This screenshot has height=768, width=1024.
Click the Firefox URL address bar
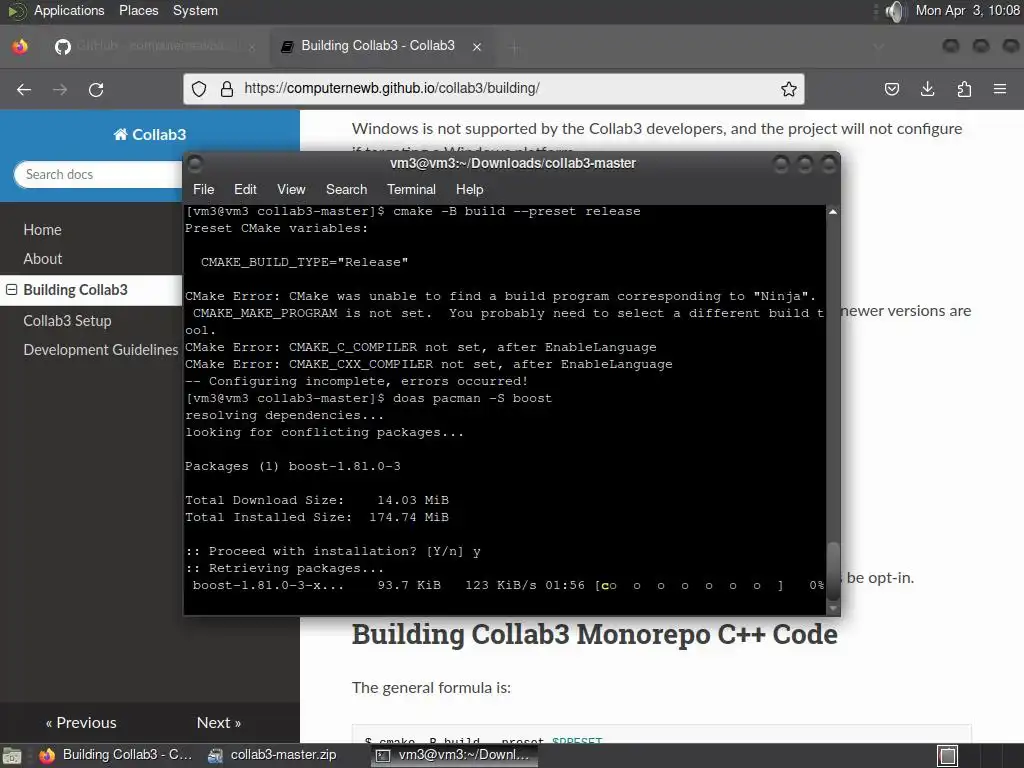(x=494, y=89)
